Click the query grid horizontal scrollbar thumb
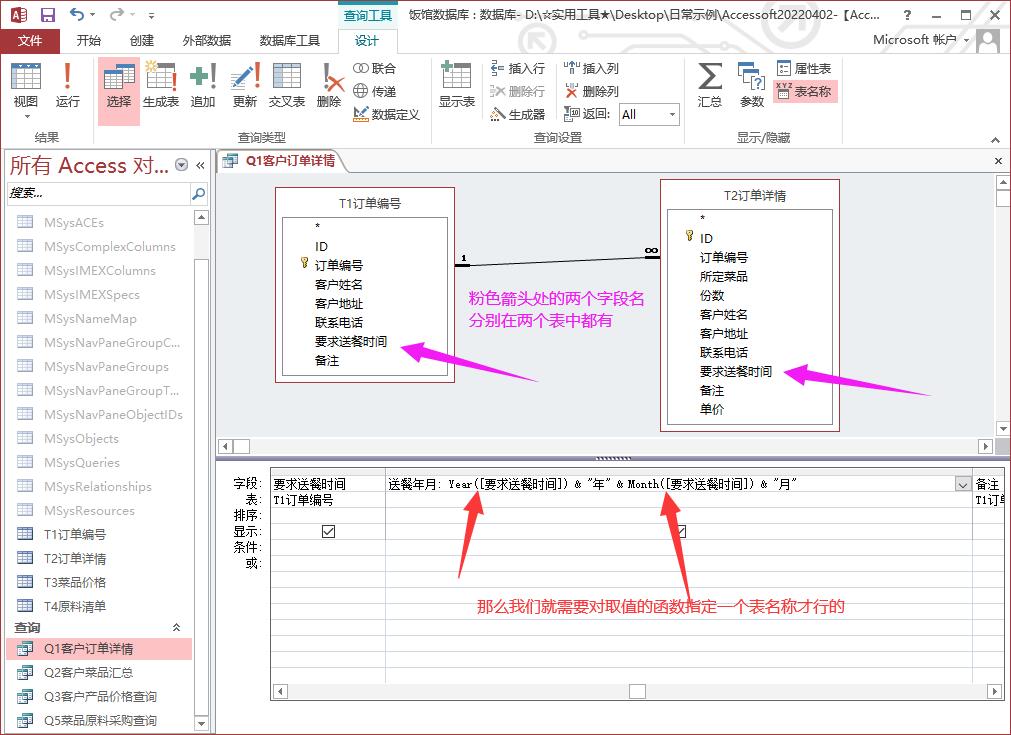Viewport: 1011px width, 735px height. coord(637,691)
